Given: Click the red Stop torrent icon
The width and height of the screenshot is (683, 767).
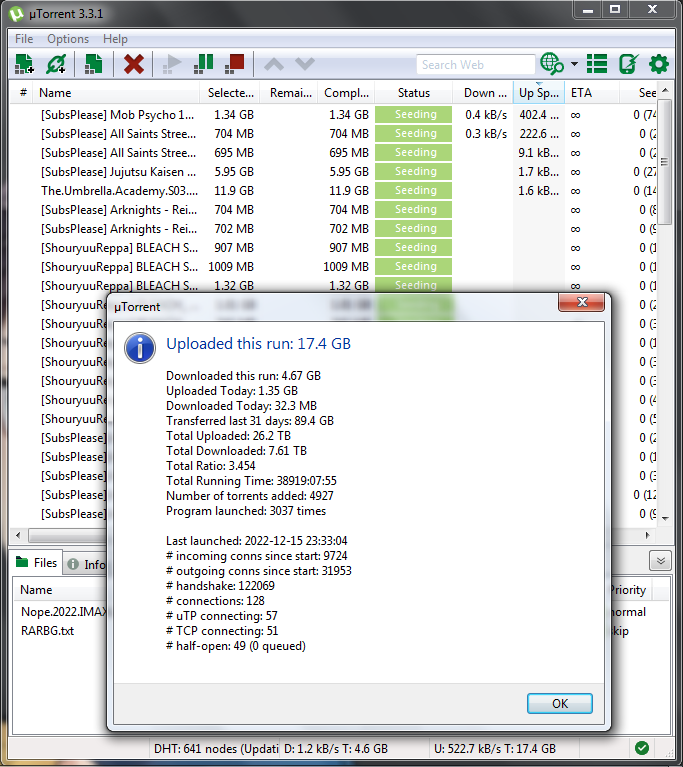Looking at the screenshot, I should click(x=234, y=64).
